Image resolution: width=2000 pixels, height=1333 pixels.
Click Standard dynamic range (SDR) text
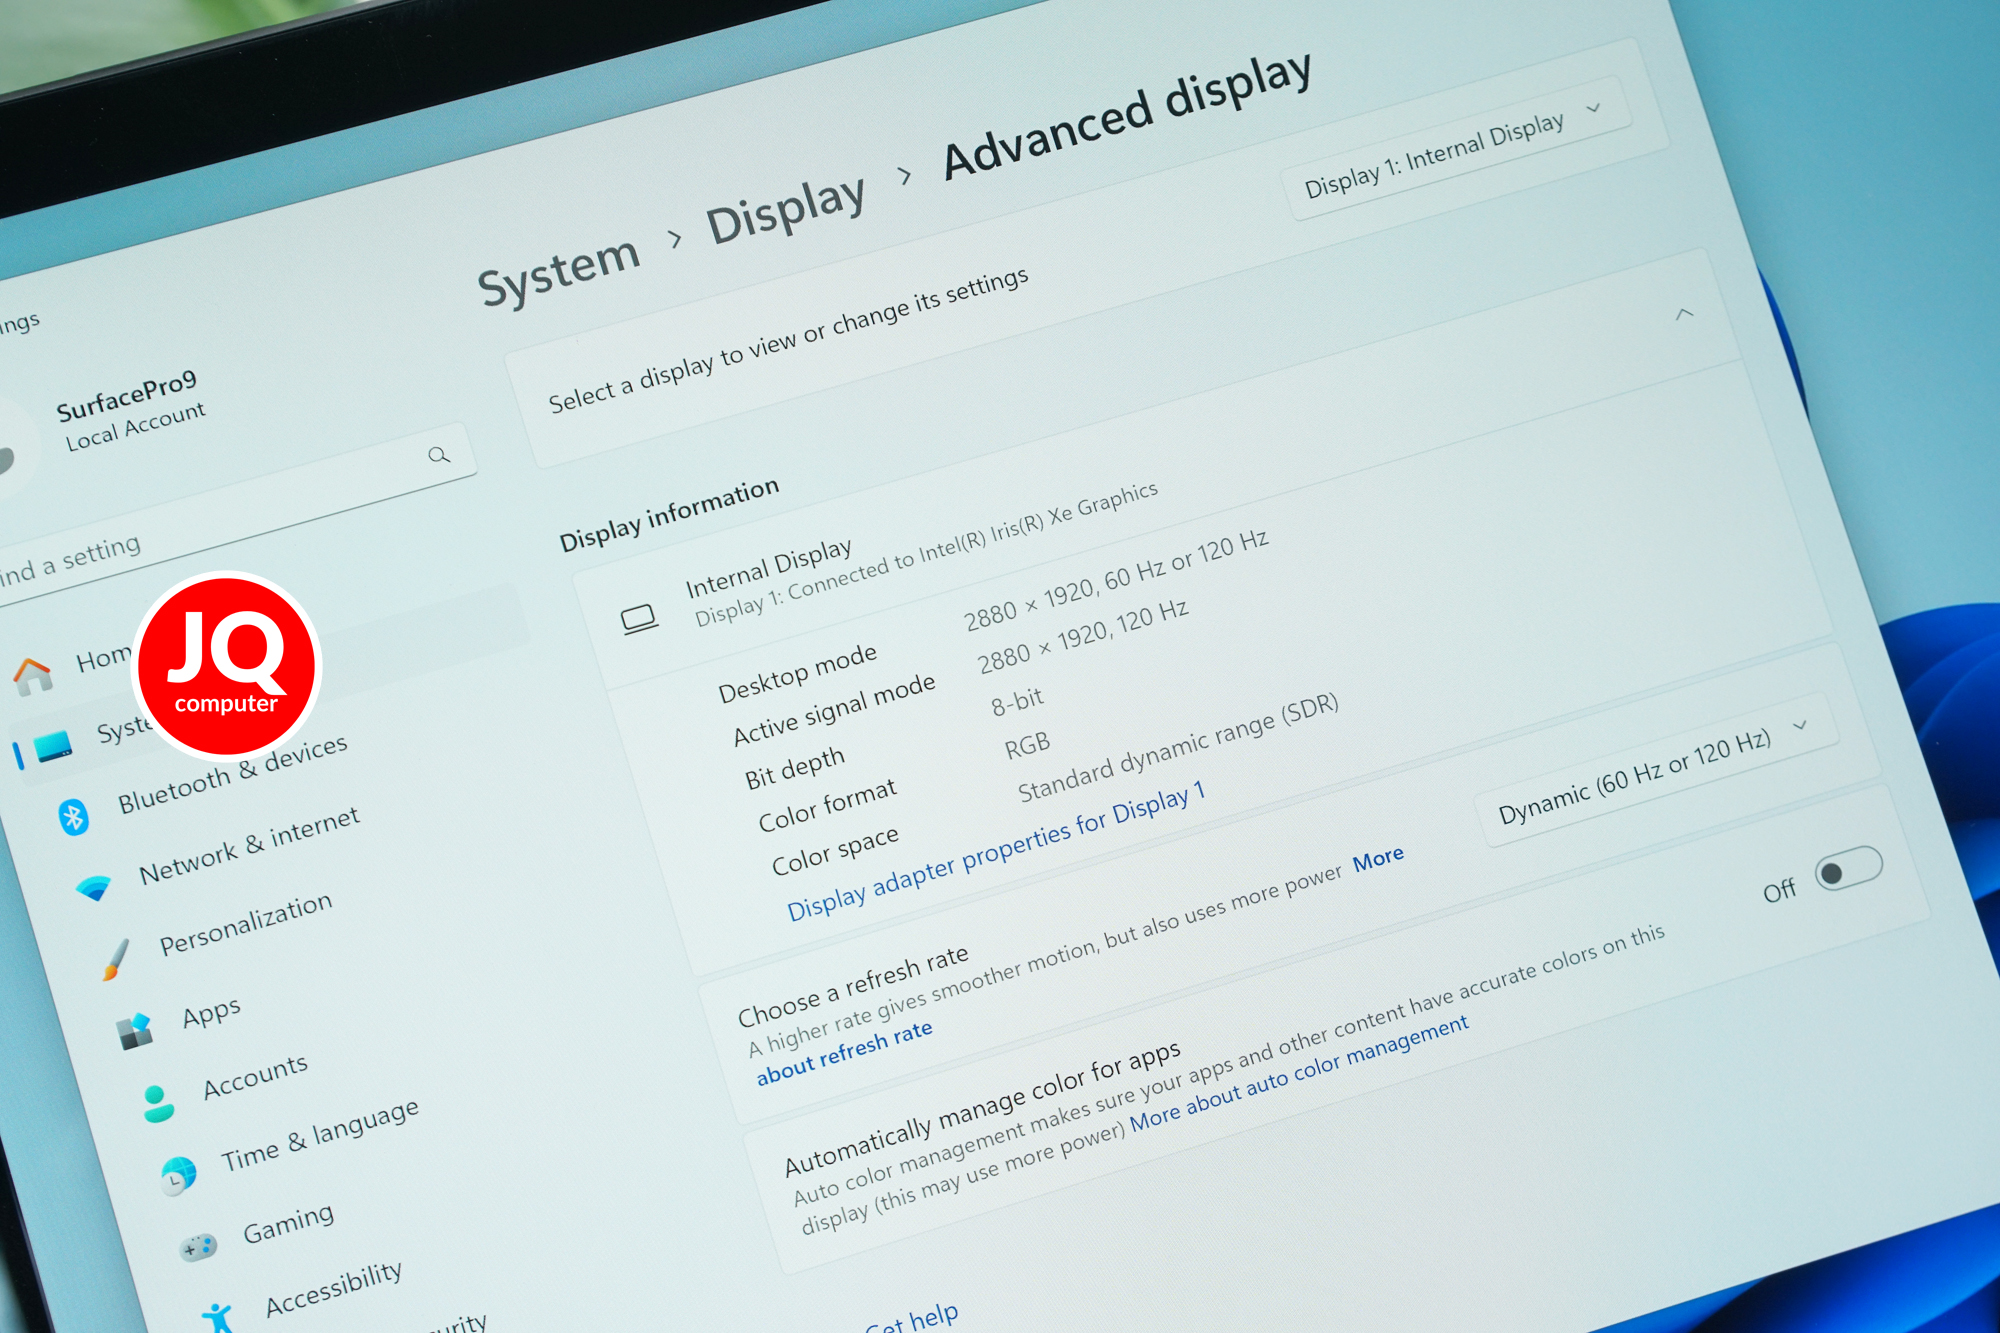click(x=1178, y=747)
